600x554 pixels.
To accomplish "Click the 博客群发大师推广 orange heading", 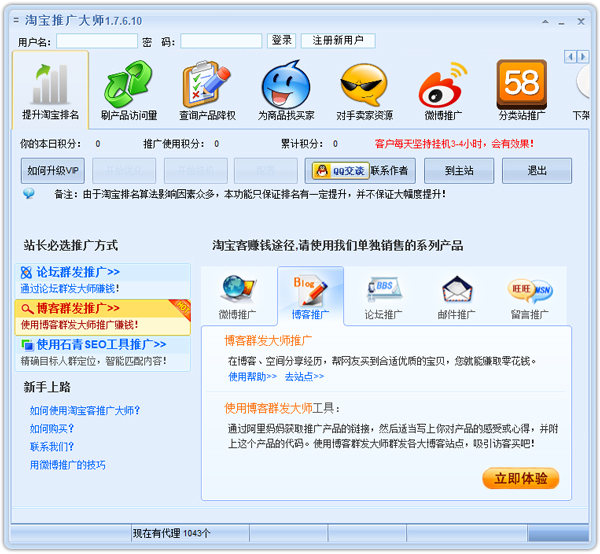I will pos(268,341).
